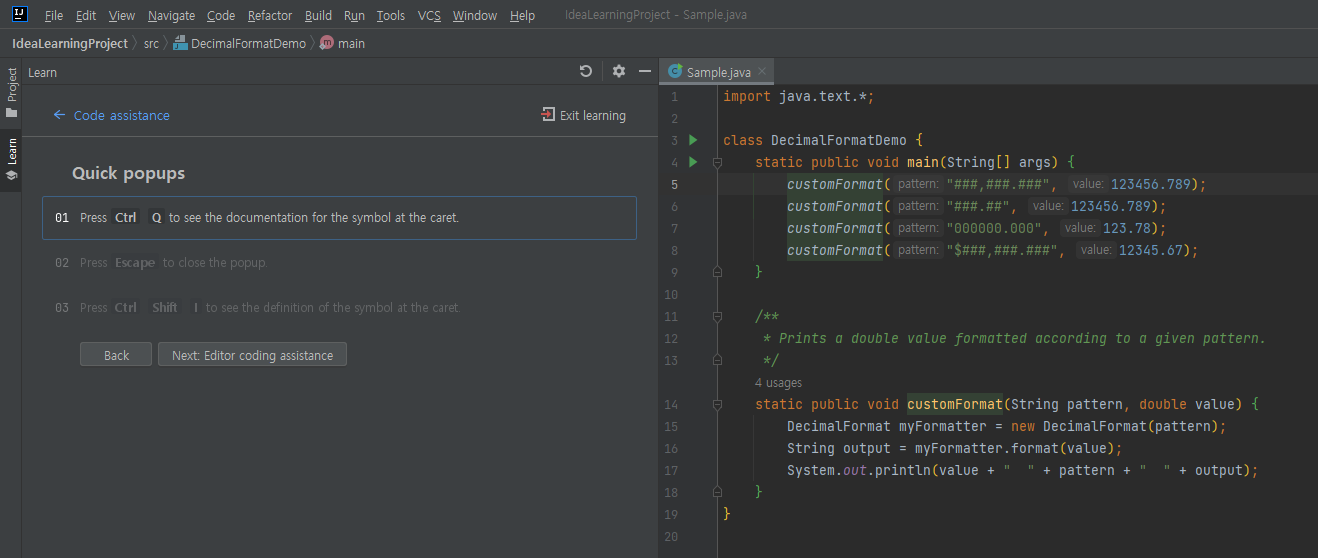Click the fold end marker at line 9
This screenshot has width=1318, height=558.
pos(717,272)
